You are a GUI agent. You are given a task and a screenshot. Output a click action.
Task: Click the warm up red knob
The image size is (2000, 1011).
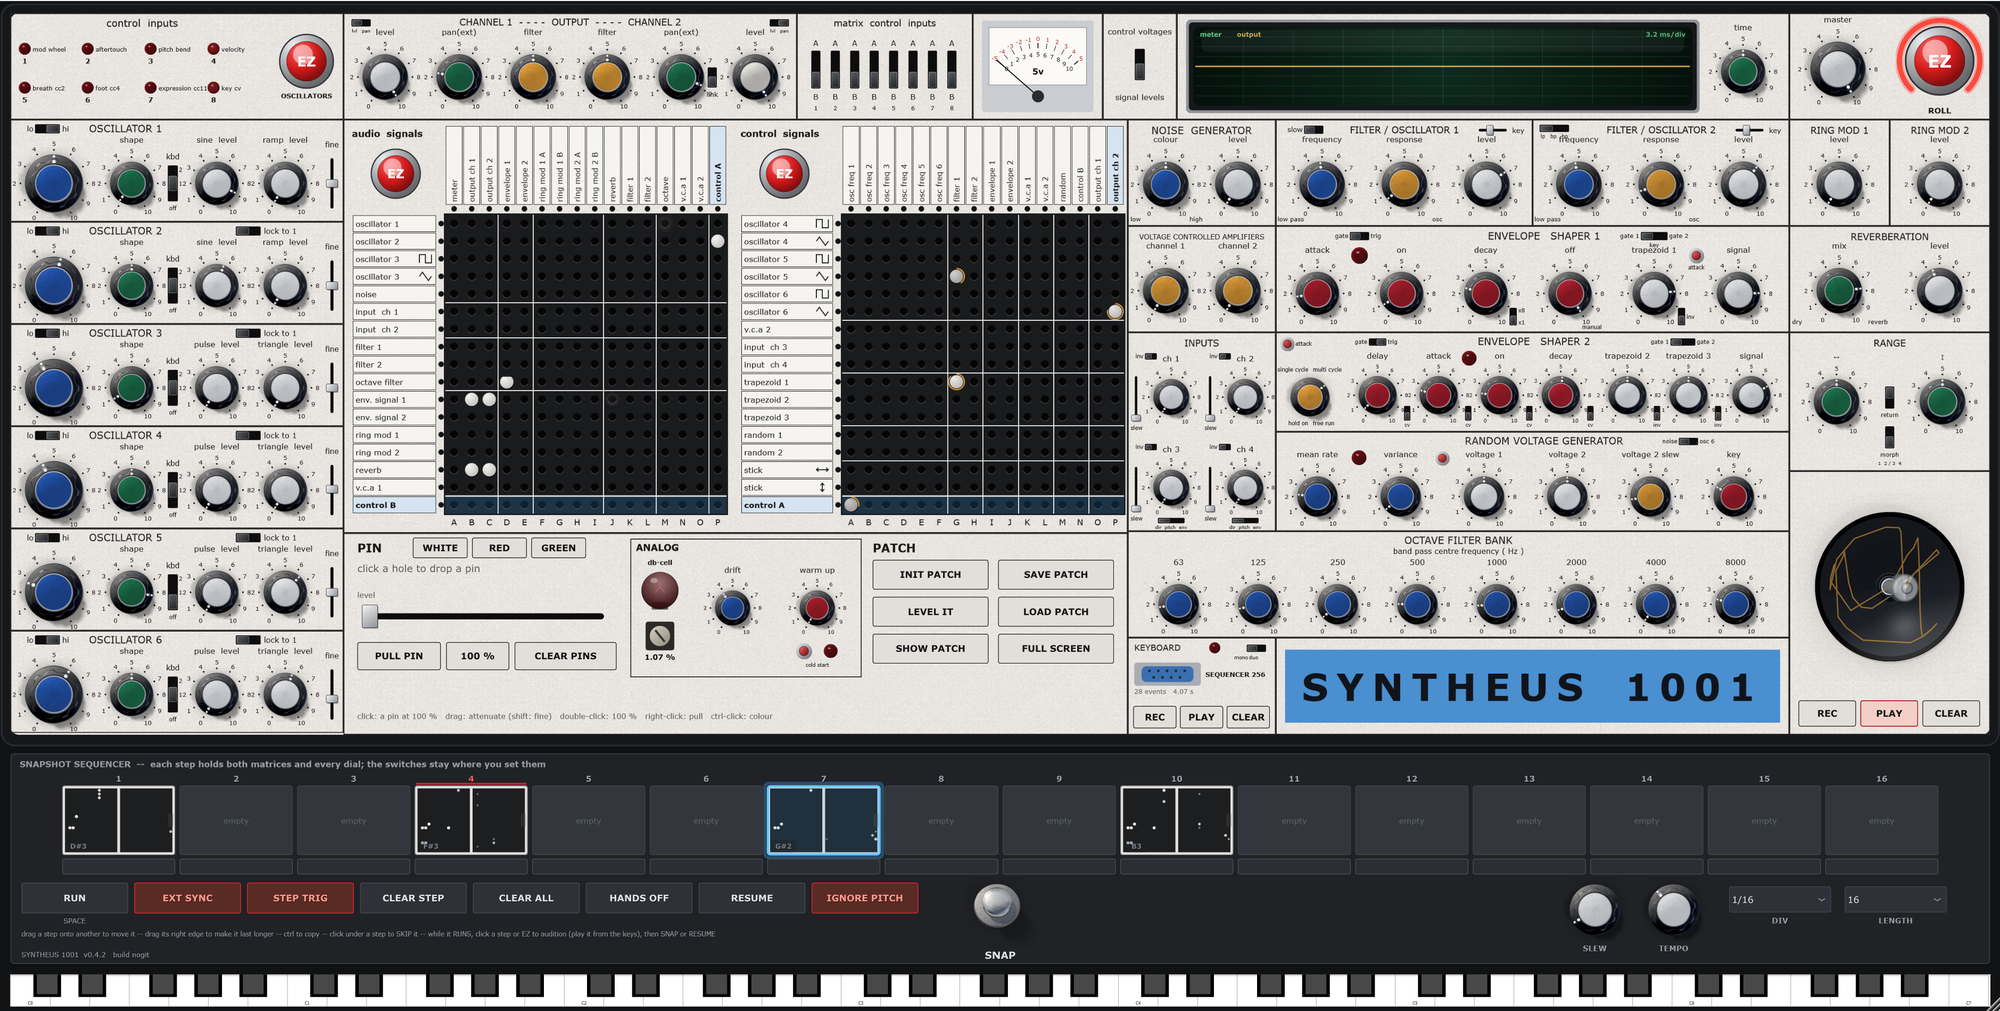(817, 607)
